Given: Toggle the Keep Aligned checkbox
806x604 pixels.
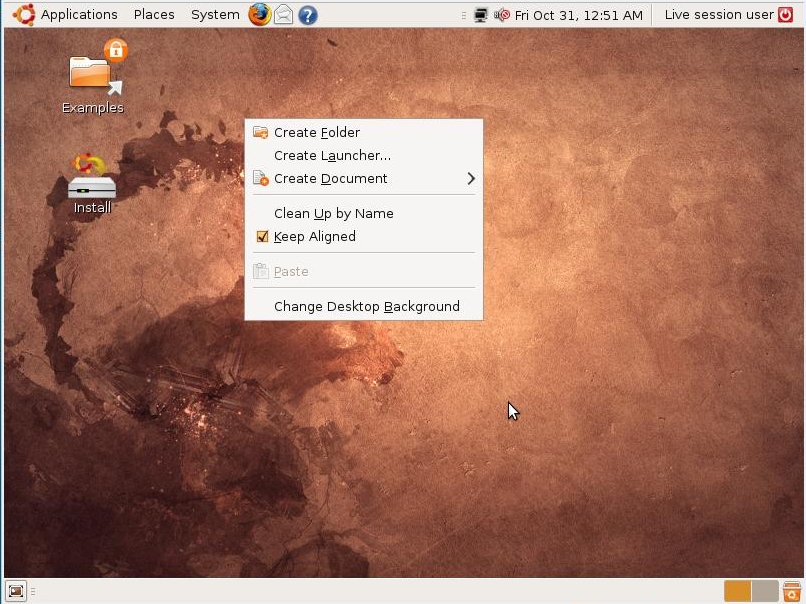Looking at the screenshot, I should tap(262, 236).
